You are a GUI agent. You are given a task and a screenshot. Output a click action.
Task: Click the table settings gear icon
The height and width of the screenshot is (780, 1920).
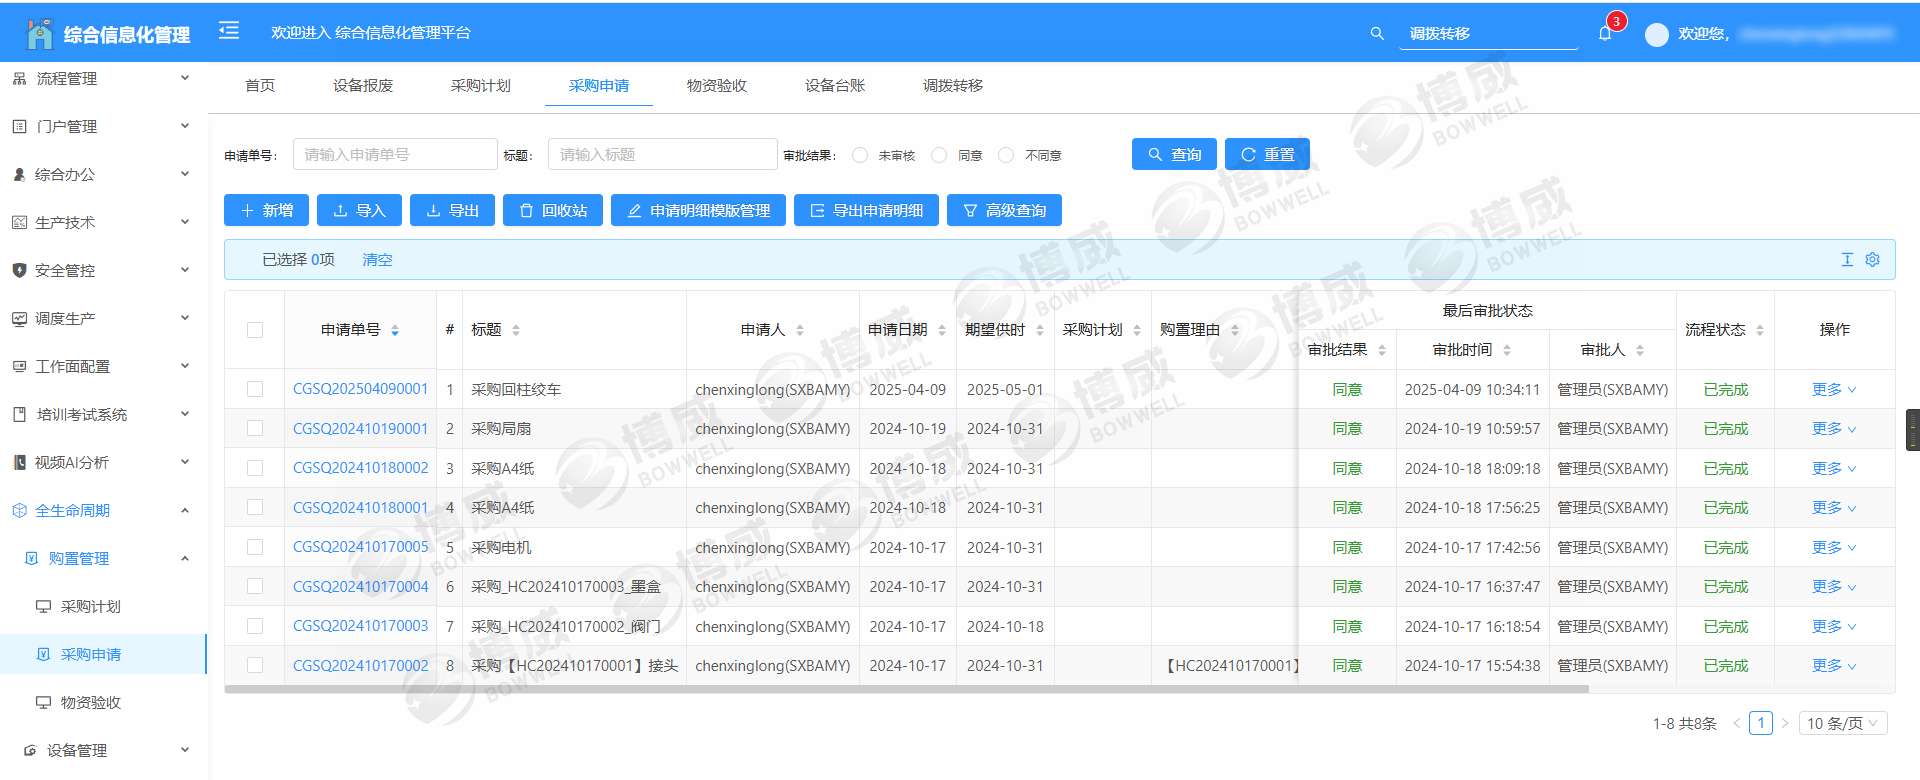1872,260
